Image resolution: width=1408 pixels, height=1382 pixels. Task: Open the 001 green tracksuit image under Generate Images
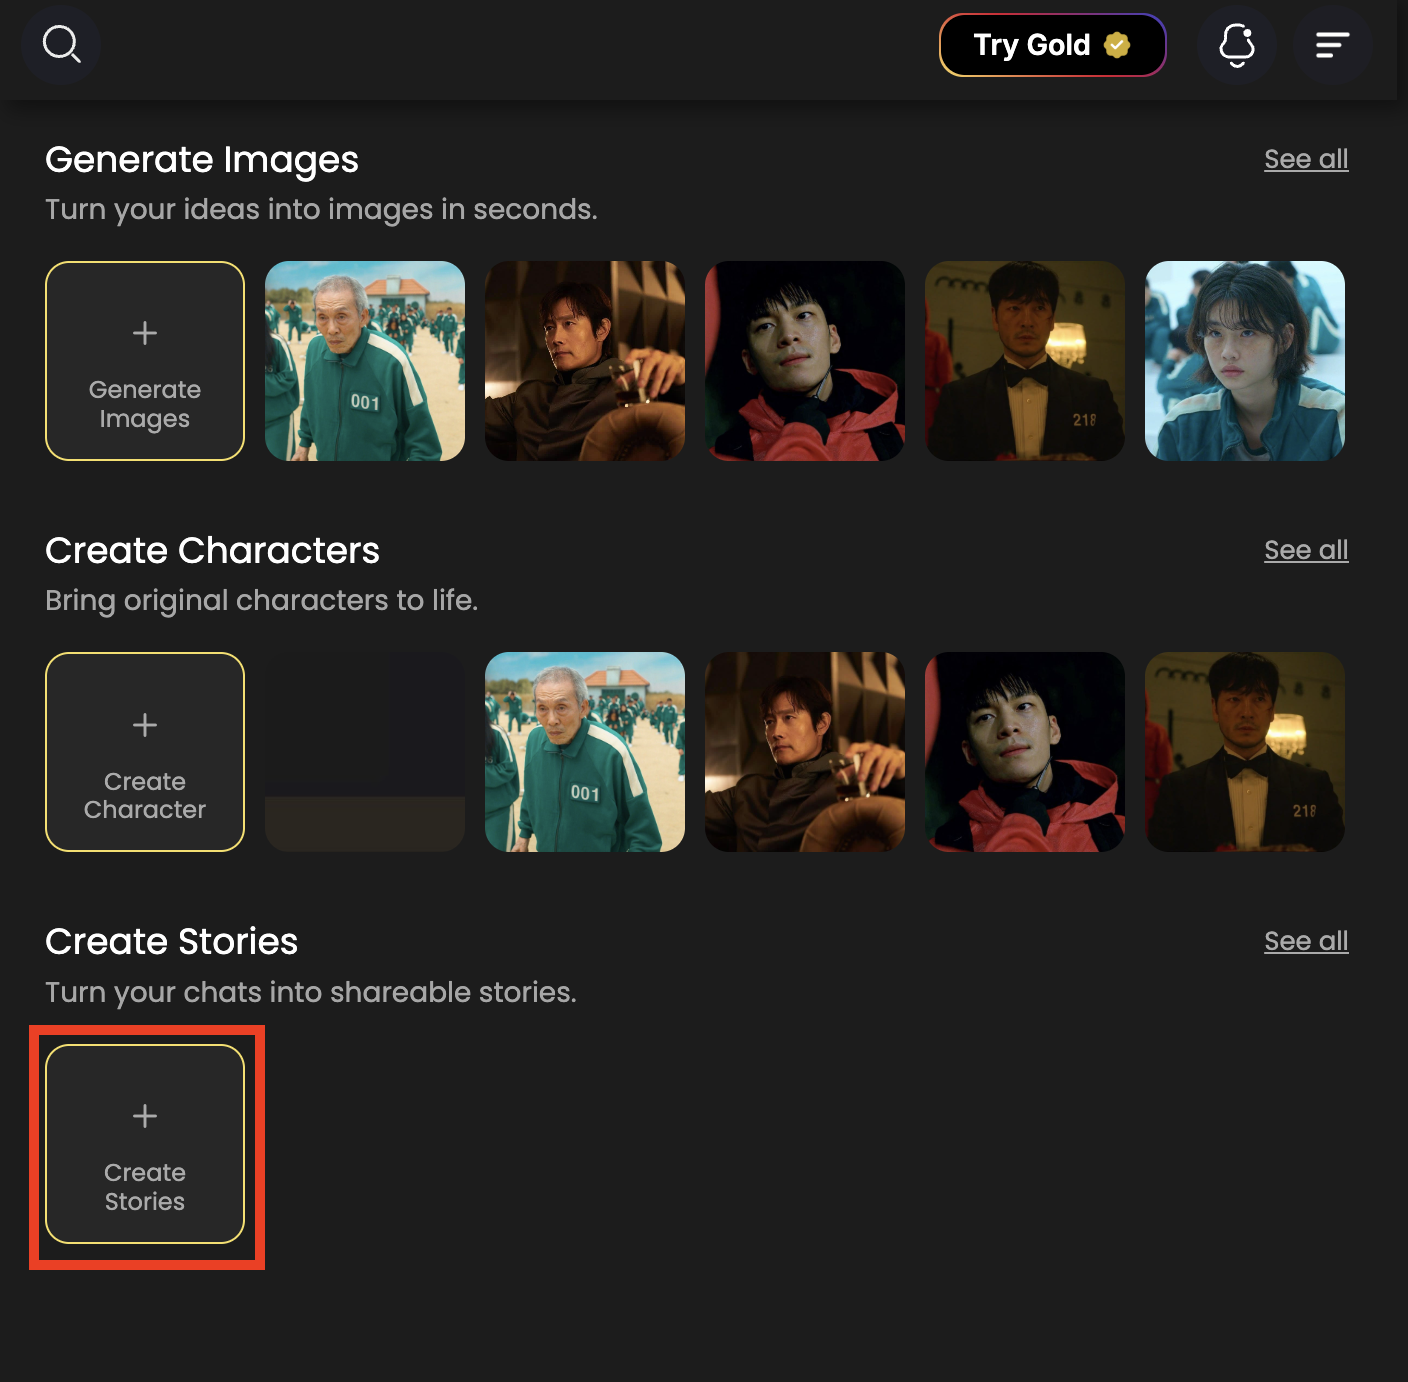coord(365,361)
